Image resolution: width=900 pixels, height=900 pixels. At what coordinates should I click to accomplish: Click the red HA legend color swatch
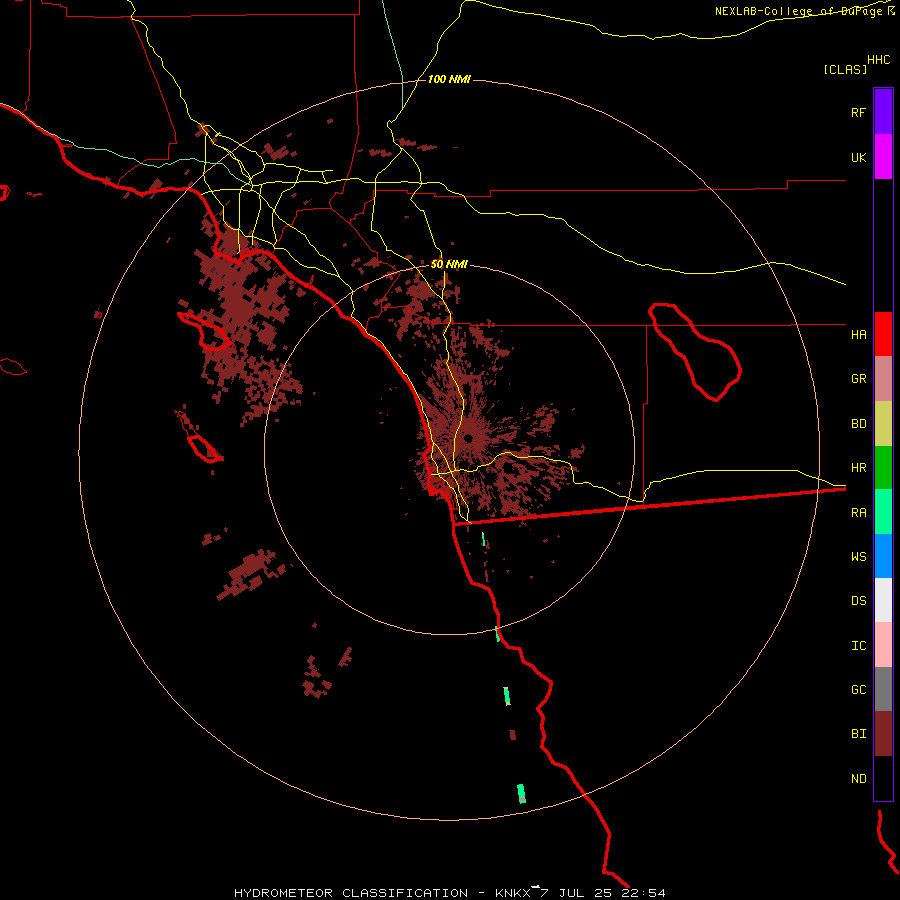[883, 334]
